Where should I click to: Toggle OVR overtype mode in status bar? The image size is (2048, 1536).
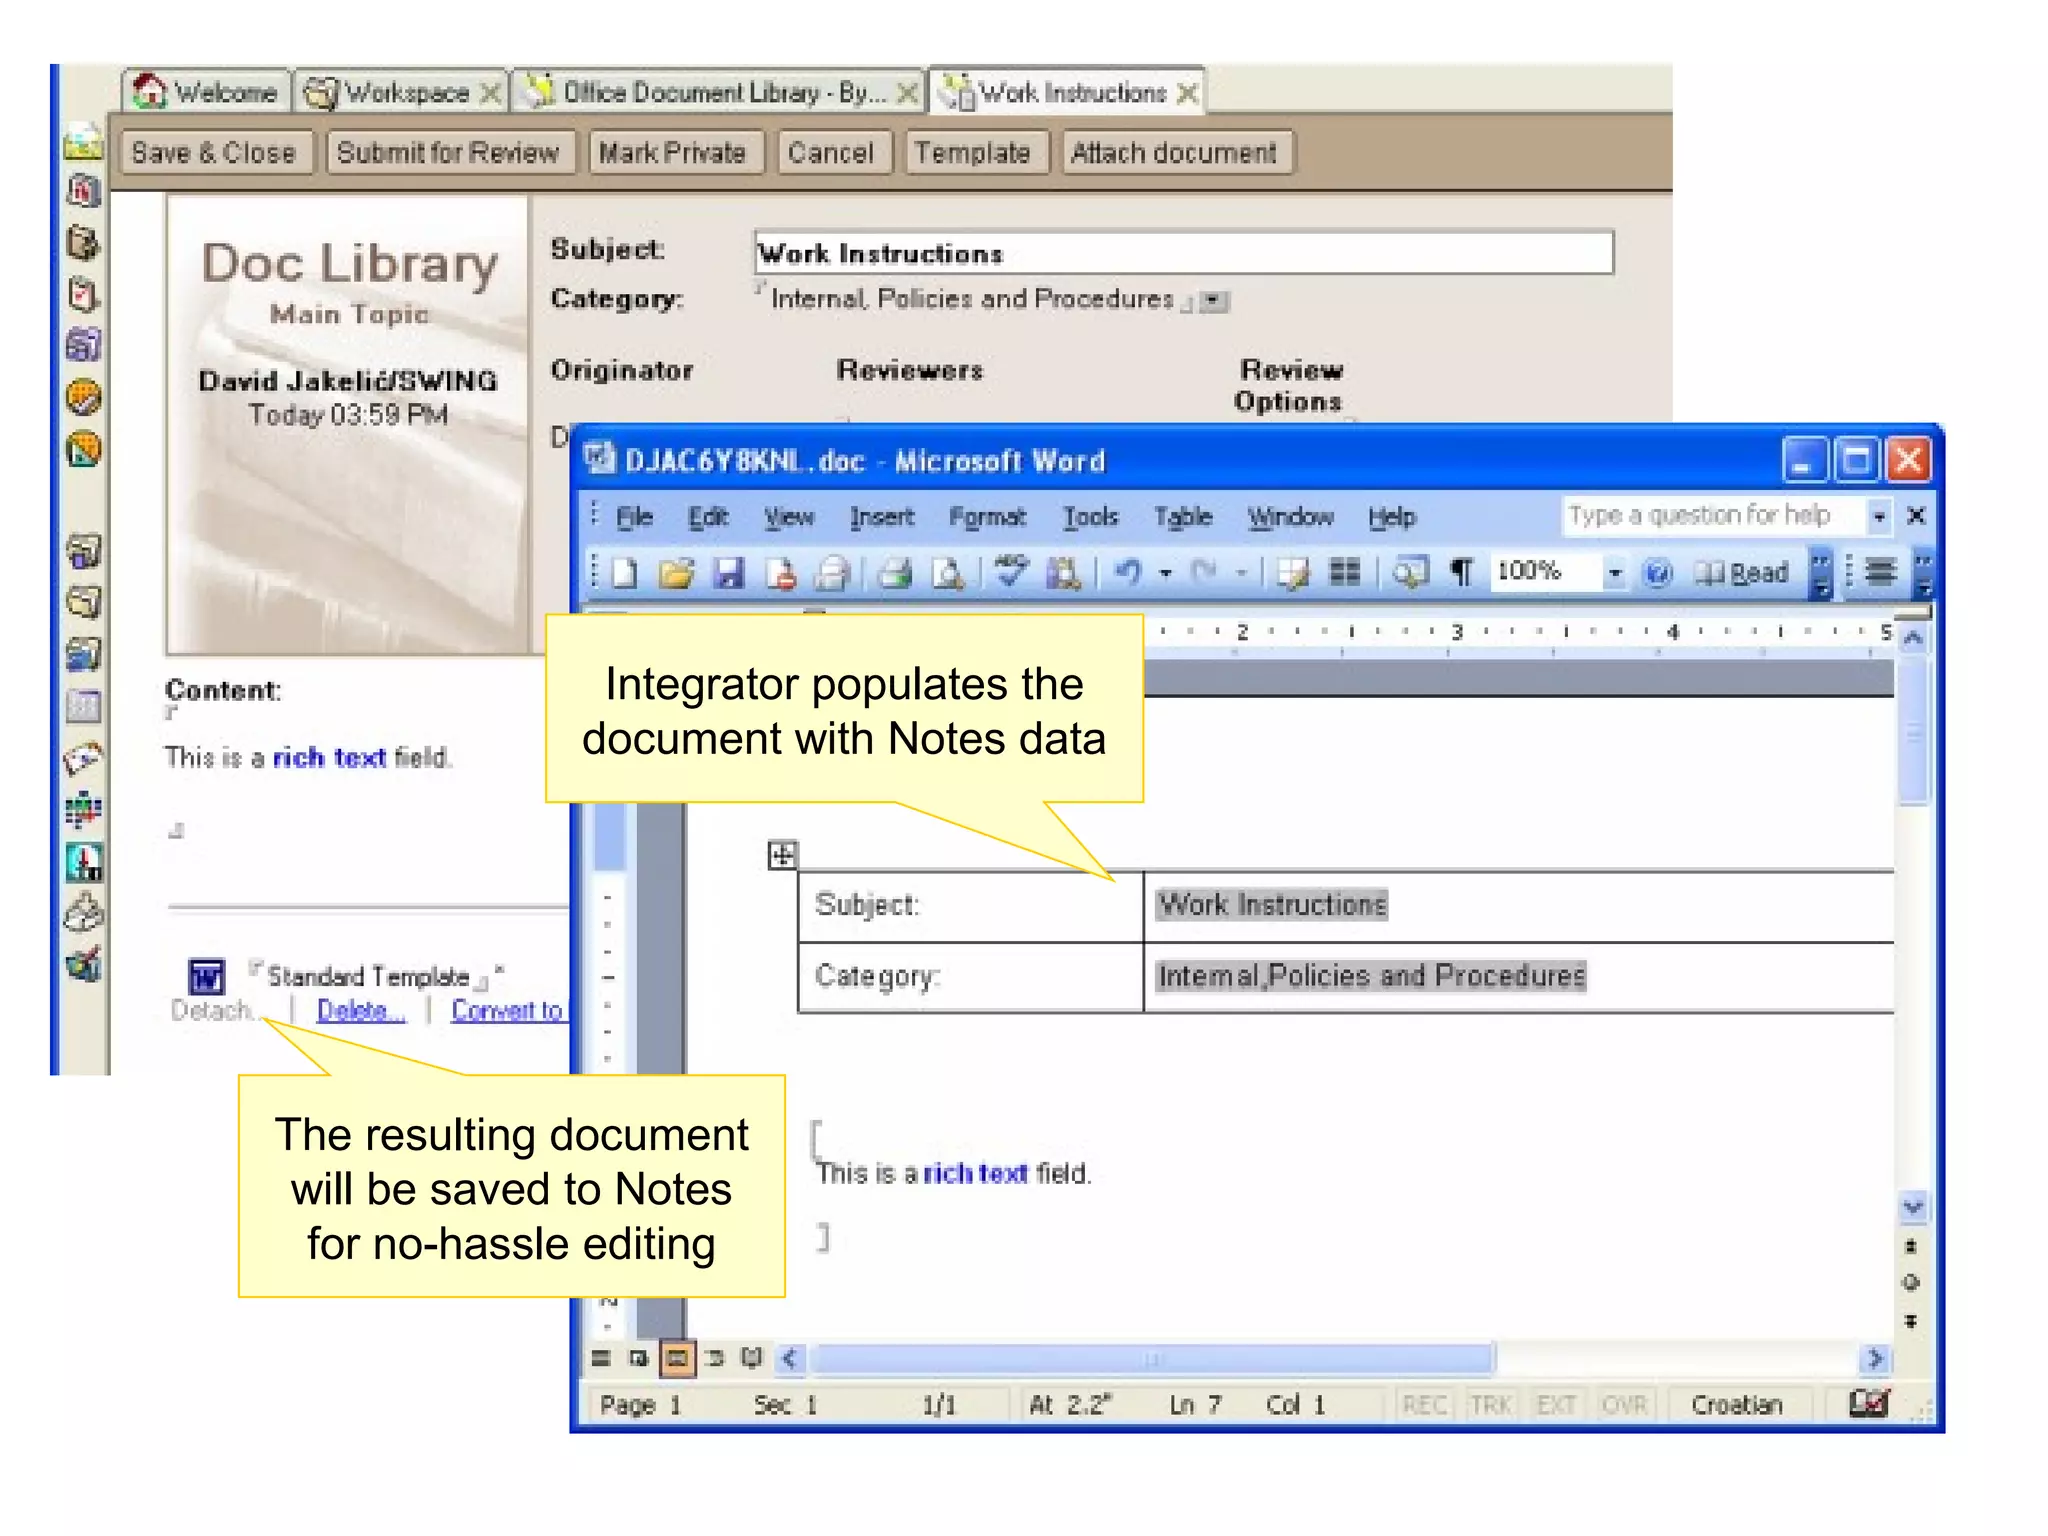point(1623,1405)
